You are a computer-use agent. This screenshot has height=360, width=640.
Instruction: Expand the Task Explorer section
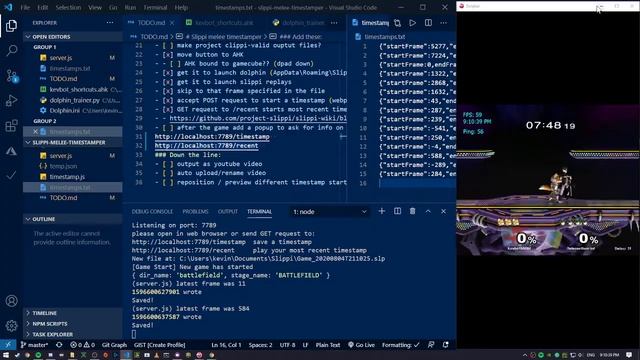point(73,334)
